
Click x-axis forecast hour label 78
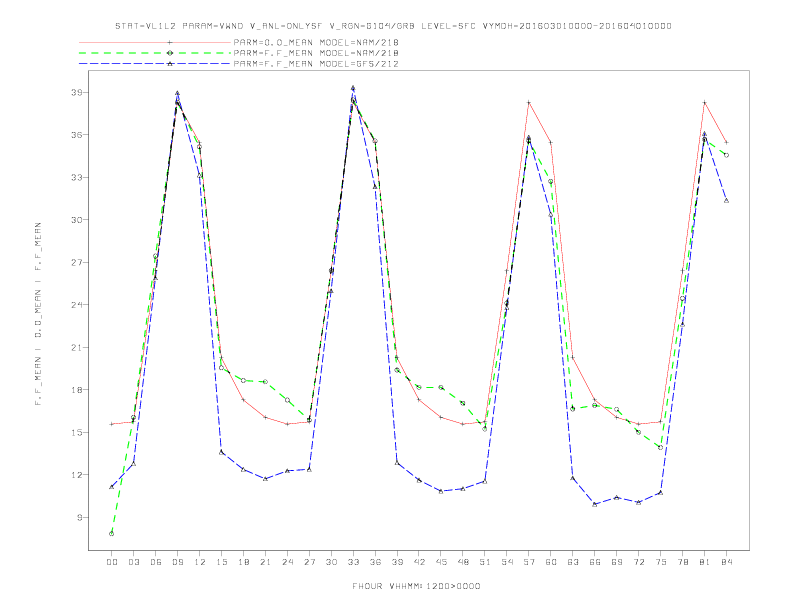click(682, 562)
